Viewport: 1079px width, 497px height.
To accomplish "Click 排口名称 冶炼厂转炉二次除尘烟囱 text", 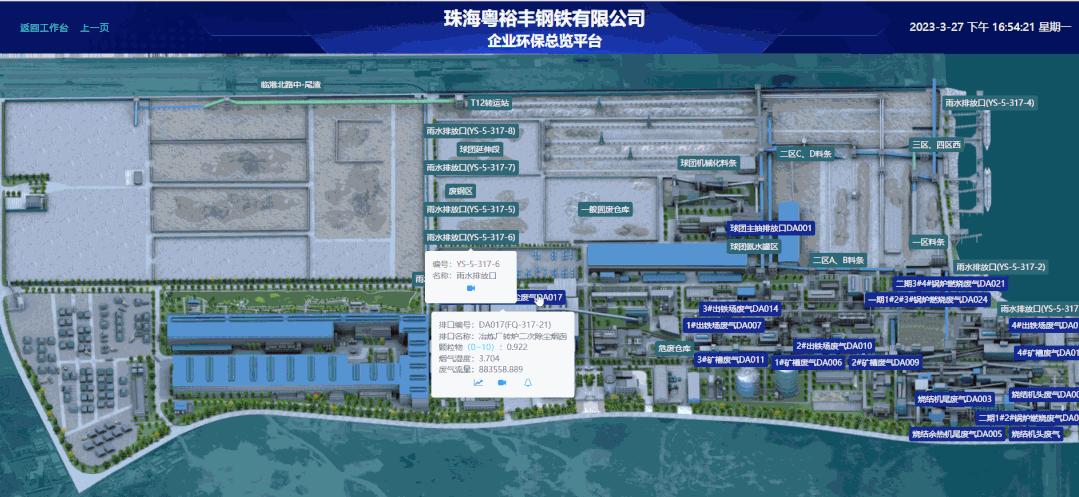I will point(502,337).
